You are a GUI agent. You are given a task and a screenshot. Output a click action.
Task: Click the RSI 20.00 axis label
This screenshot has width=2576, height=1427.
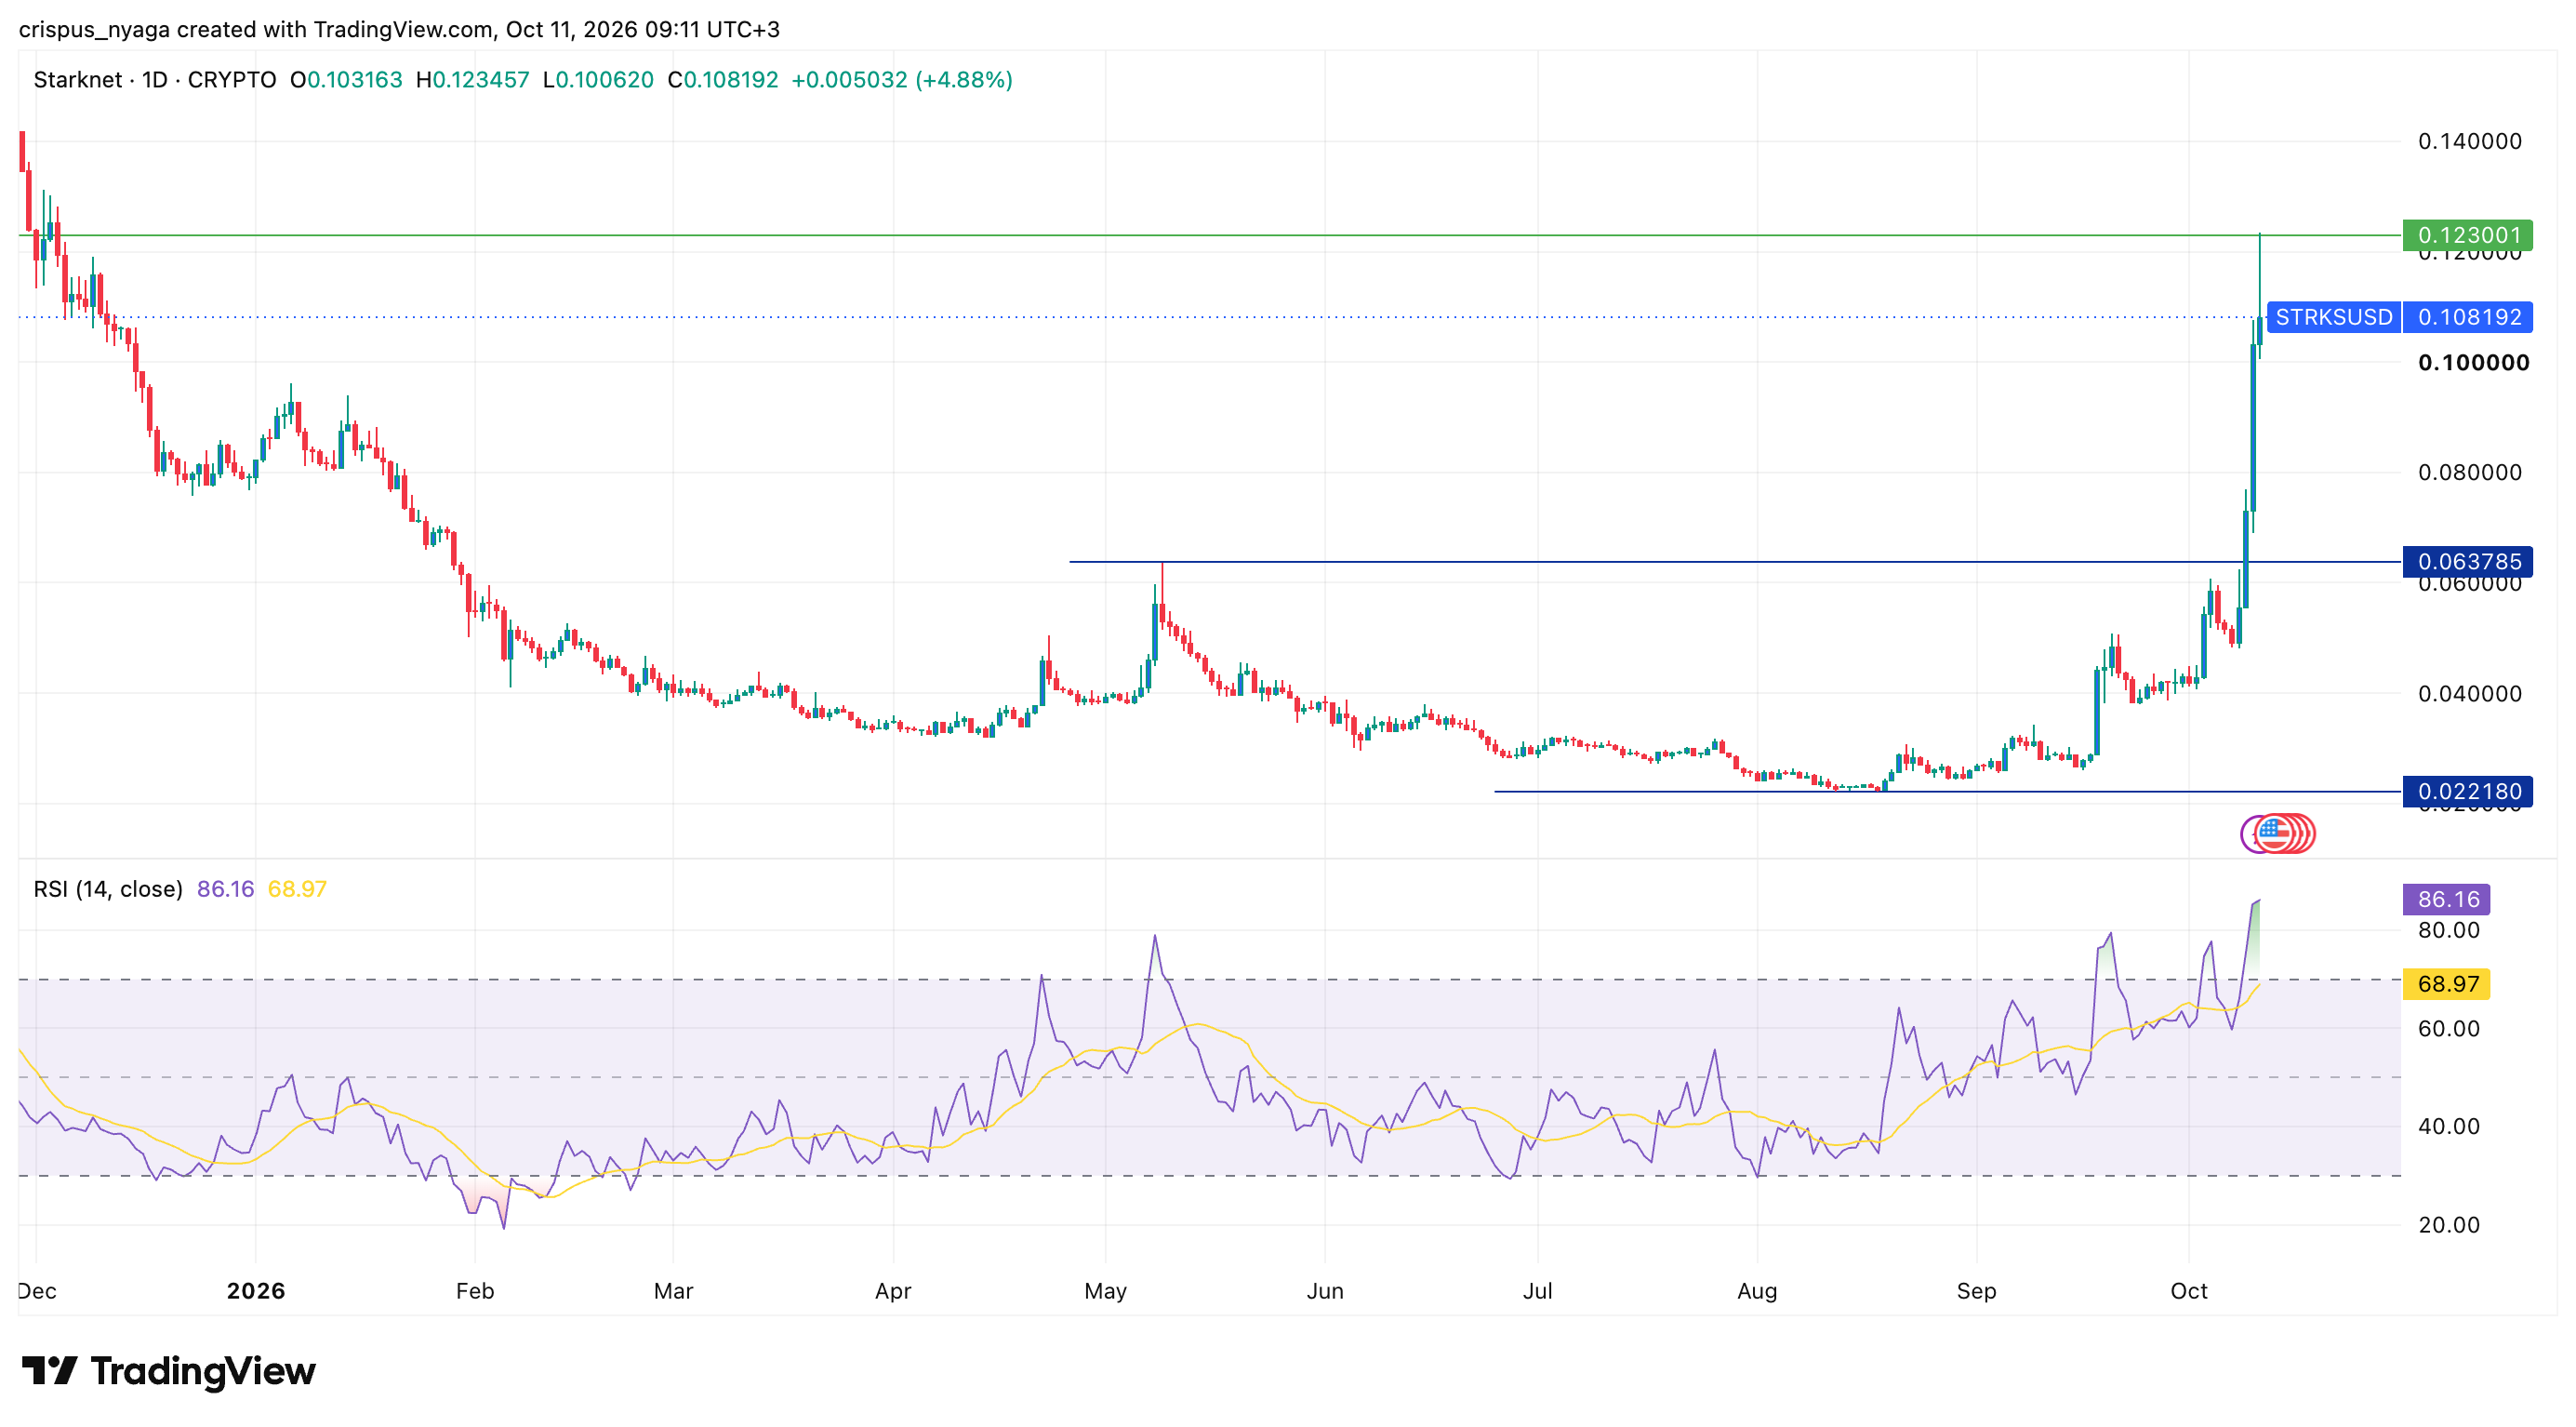click(2449, 1225)
